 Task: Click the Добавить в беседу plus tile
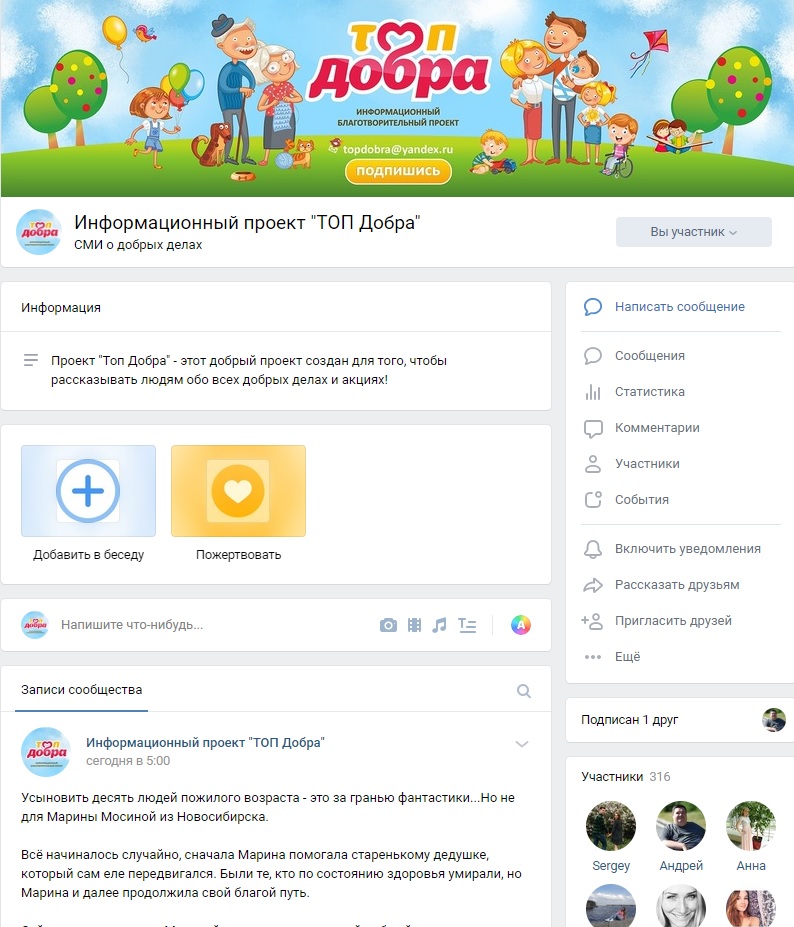89,491
